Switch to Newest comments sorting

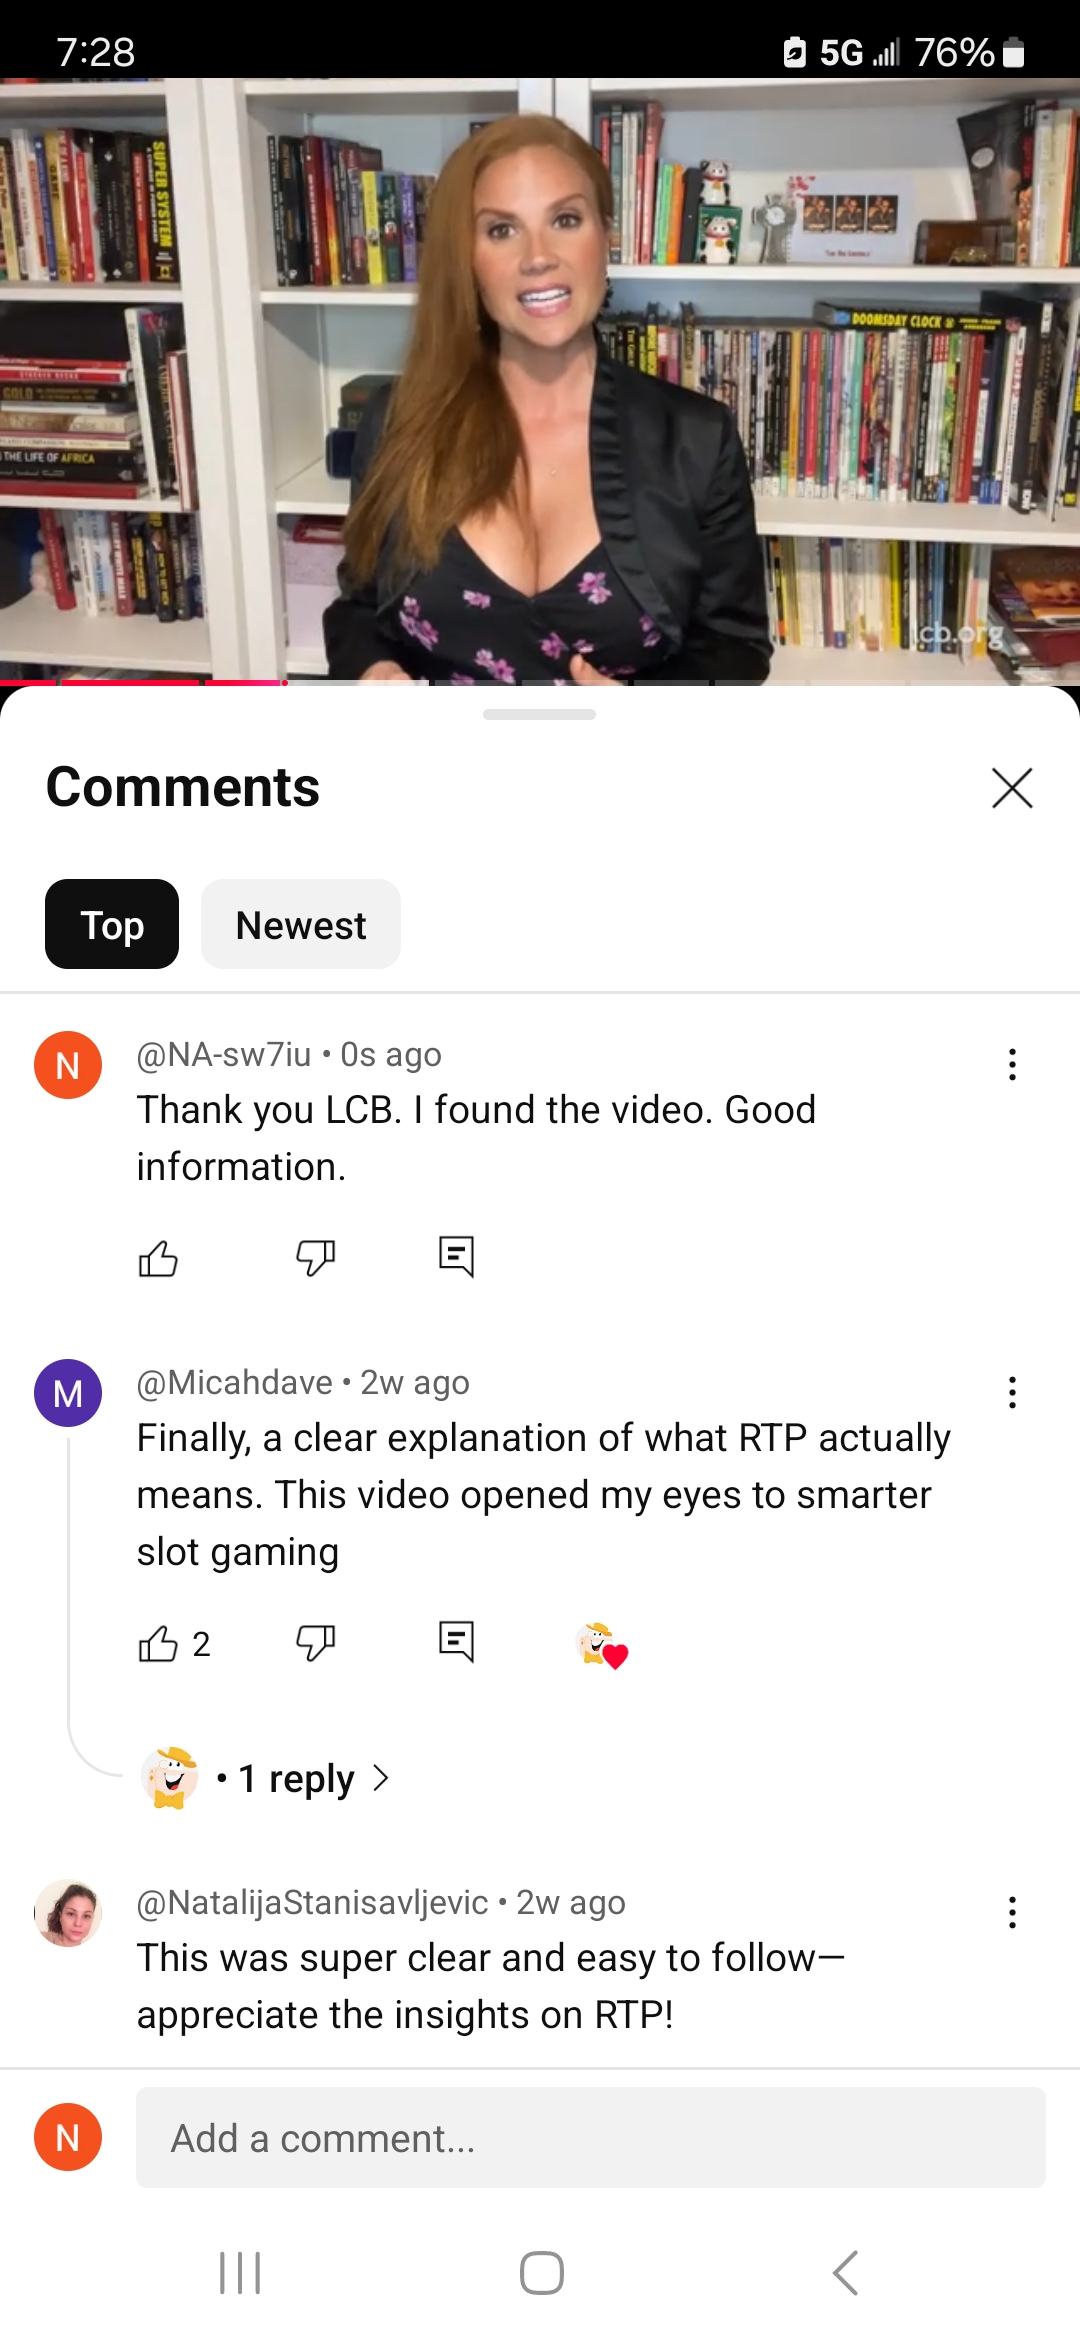click(301, 925)
